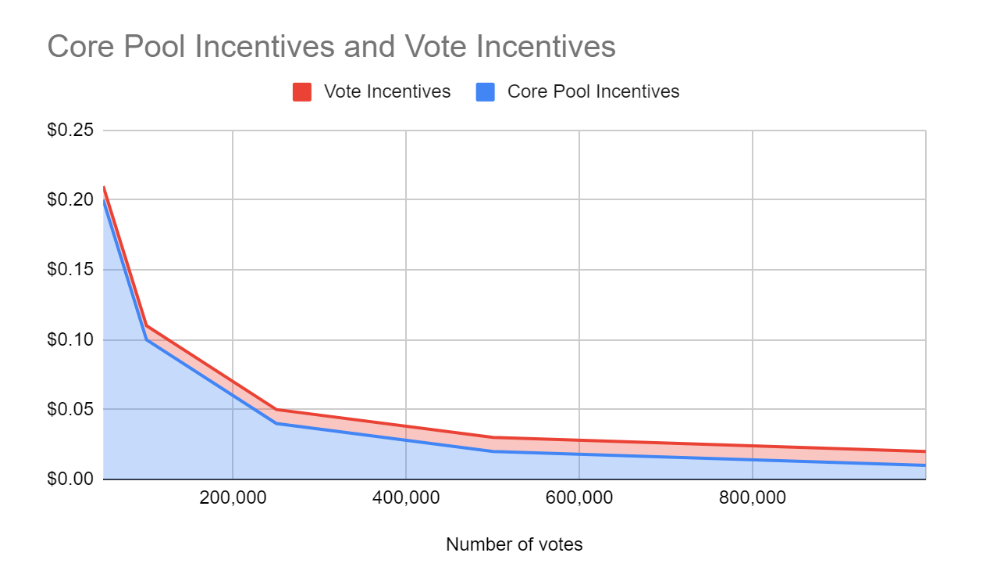Viewport: 984px width, 576px height.
Task: Select the Vote Incentives legend label
Action: [387, 92]
